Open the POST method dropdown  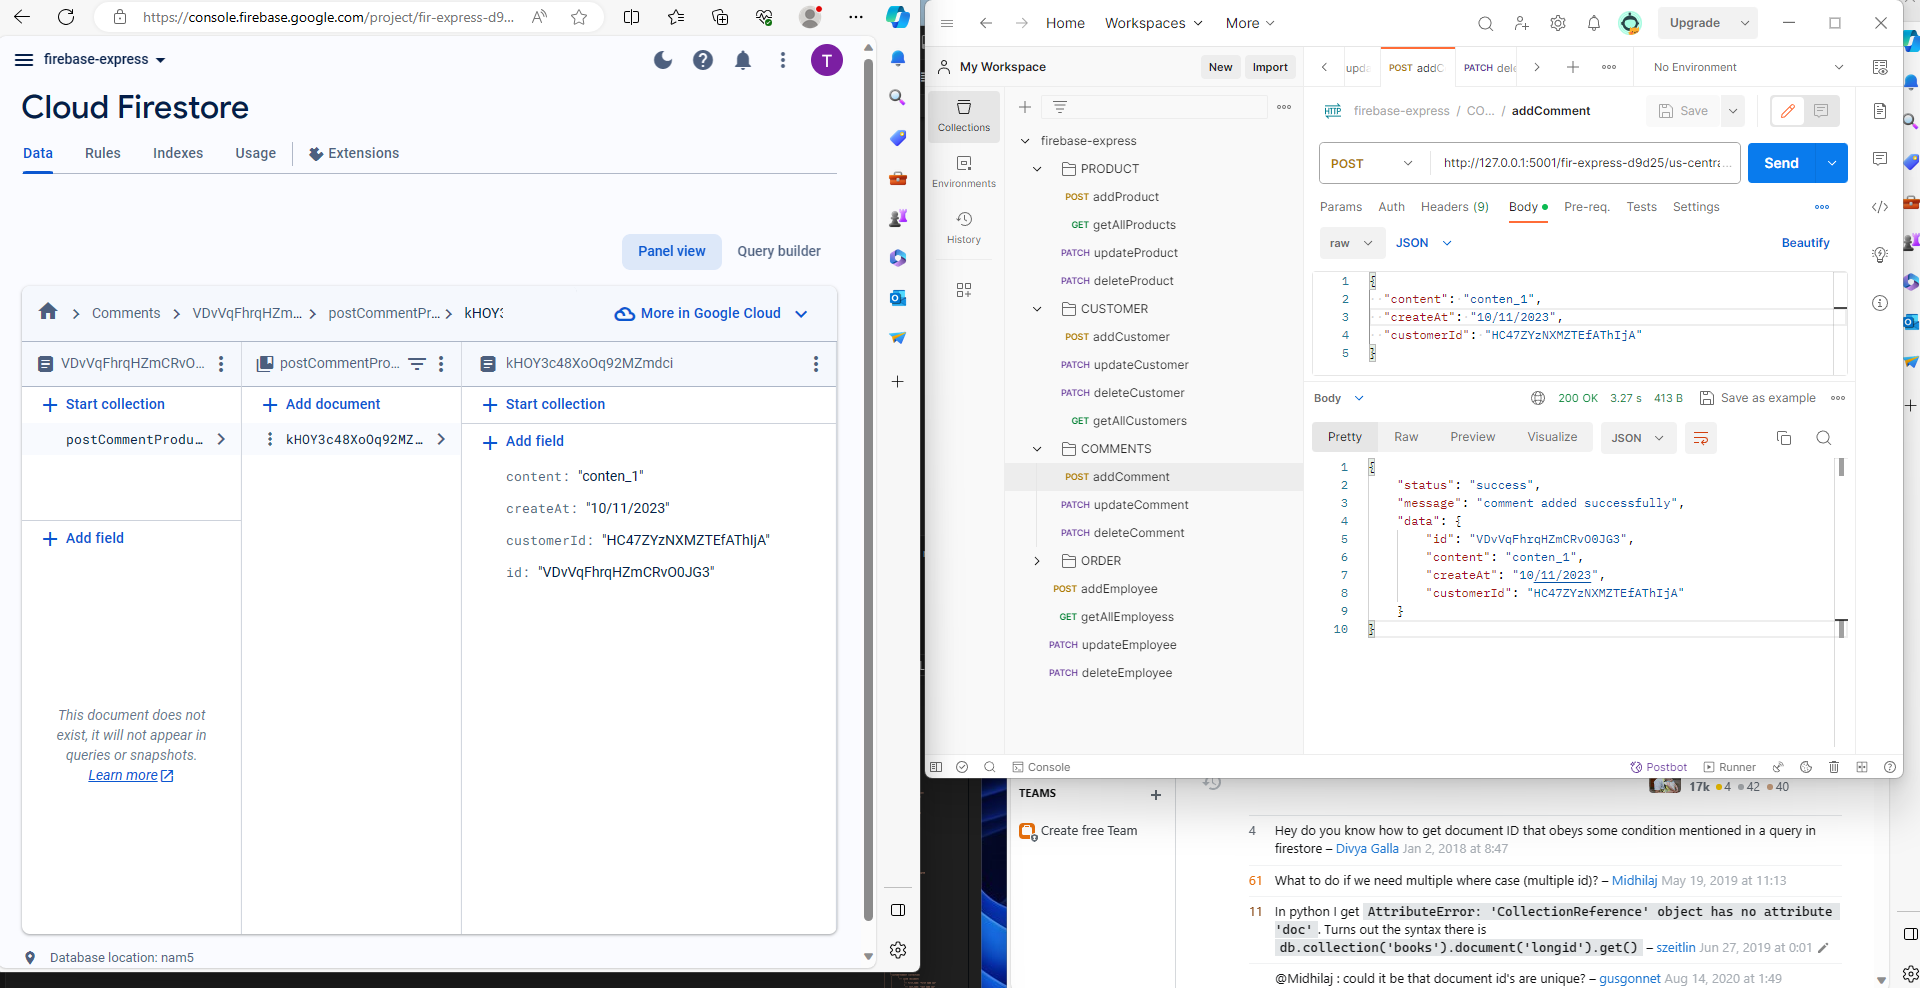pyautogui.click(x=1371, y=163)
